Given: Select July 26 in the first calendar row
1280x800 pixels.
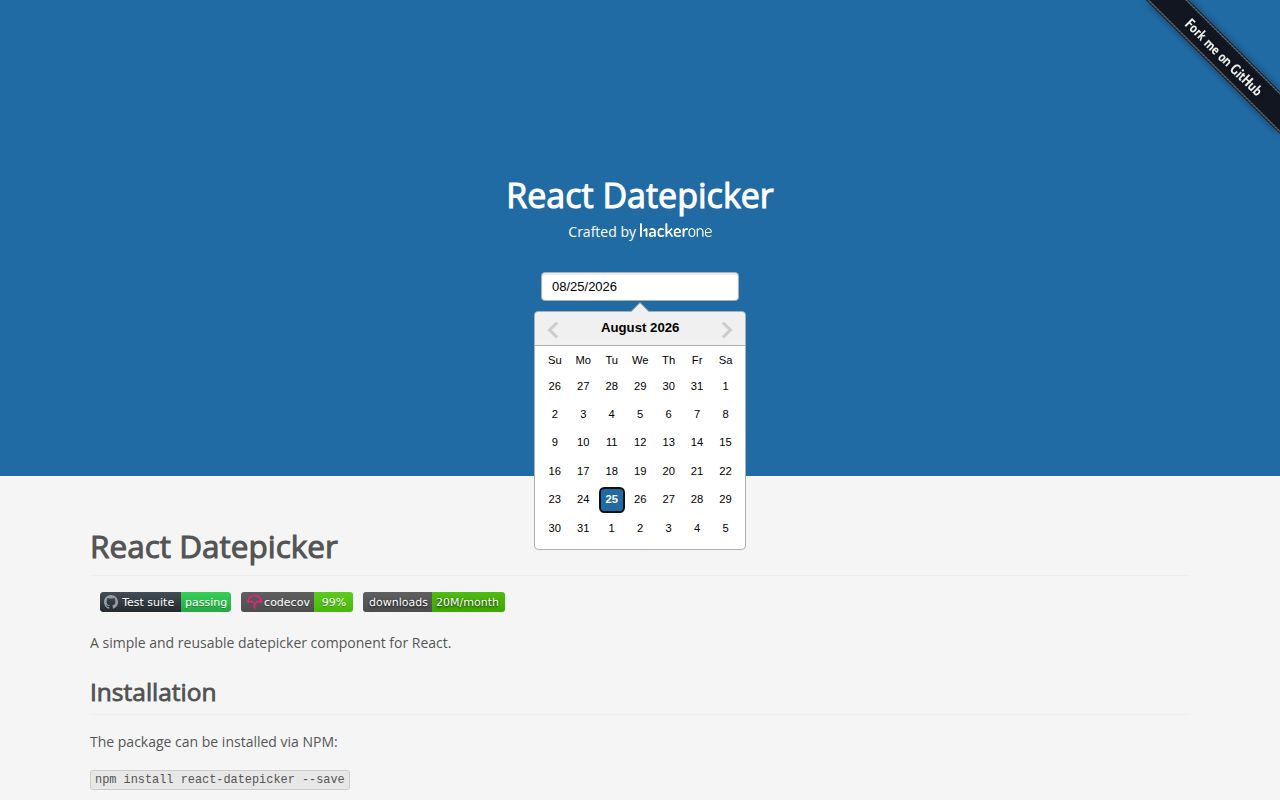Looking at the screenshot, I should [x=555, y=386].
